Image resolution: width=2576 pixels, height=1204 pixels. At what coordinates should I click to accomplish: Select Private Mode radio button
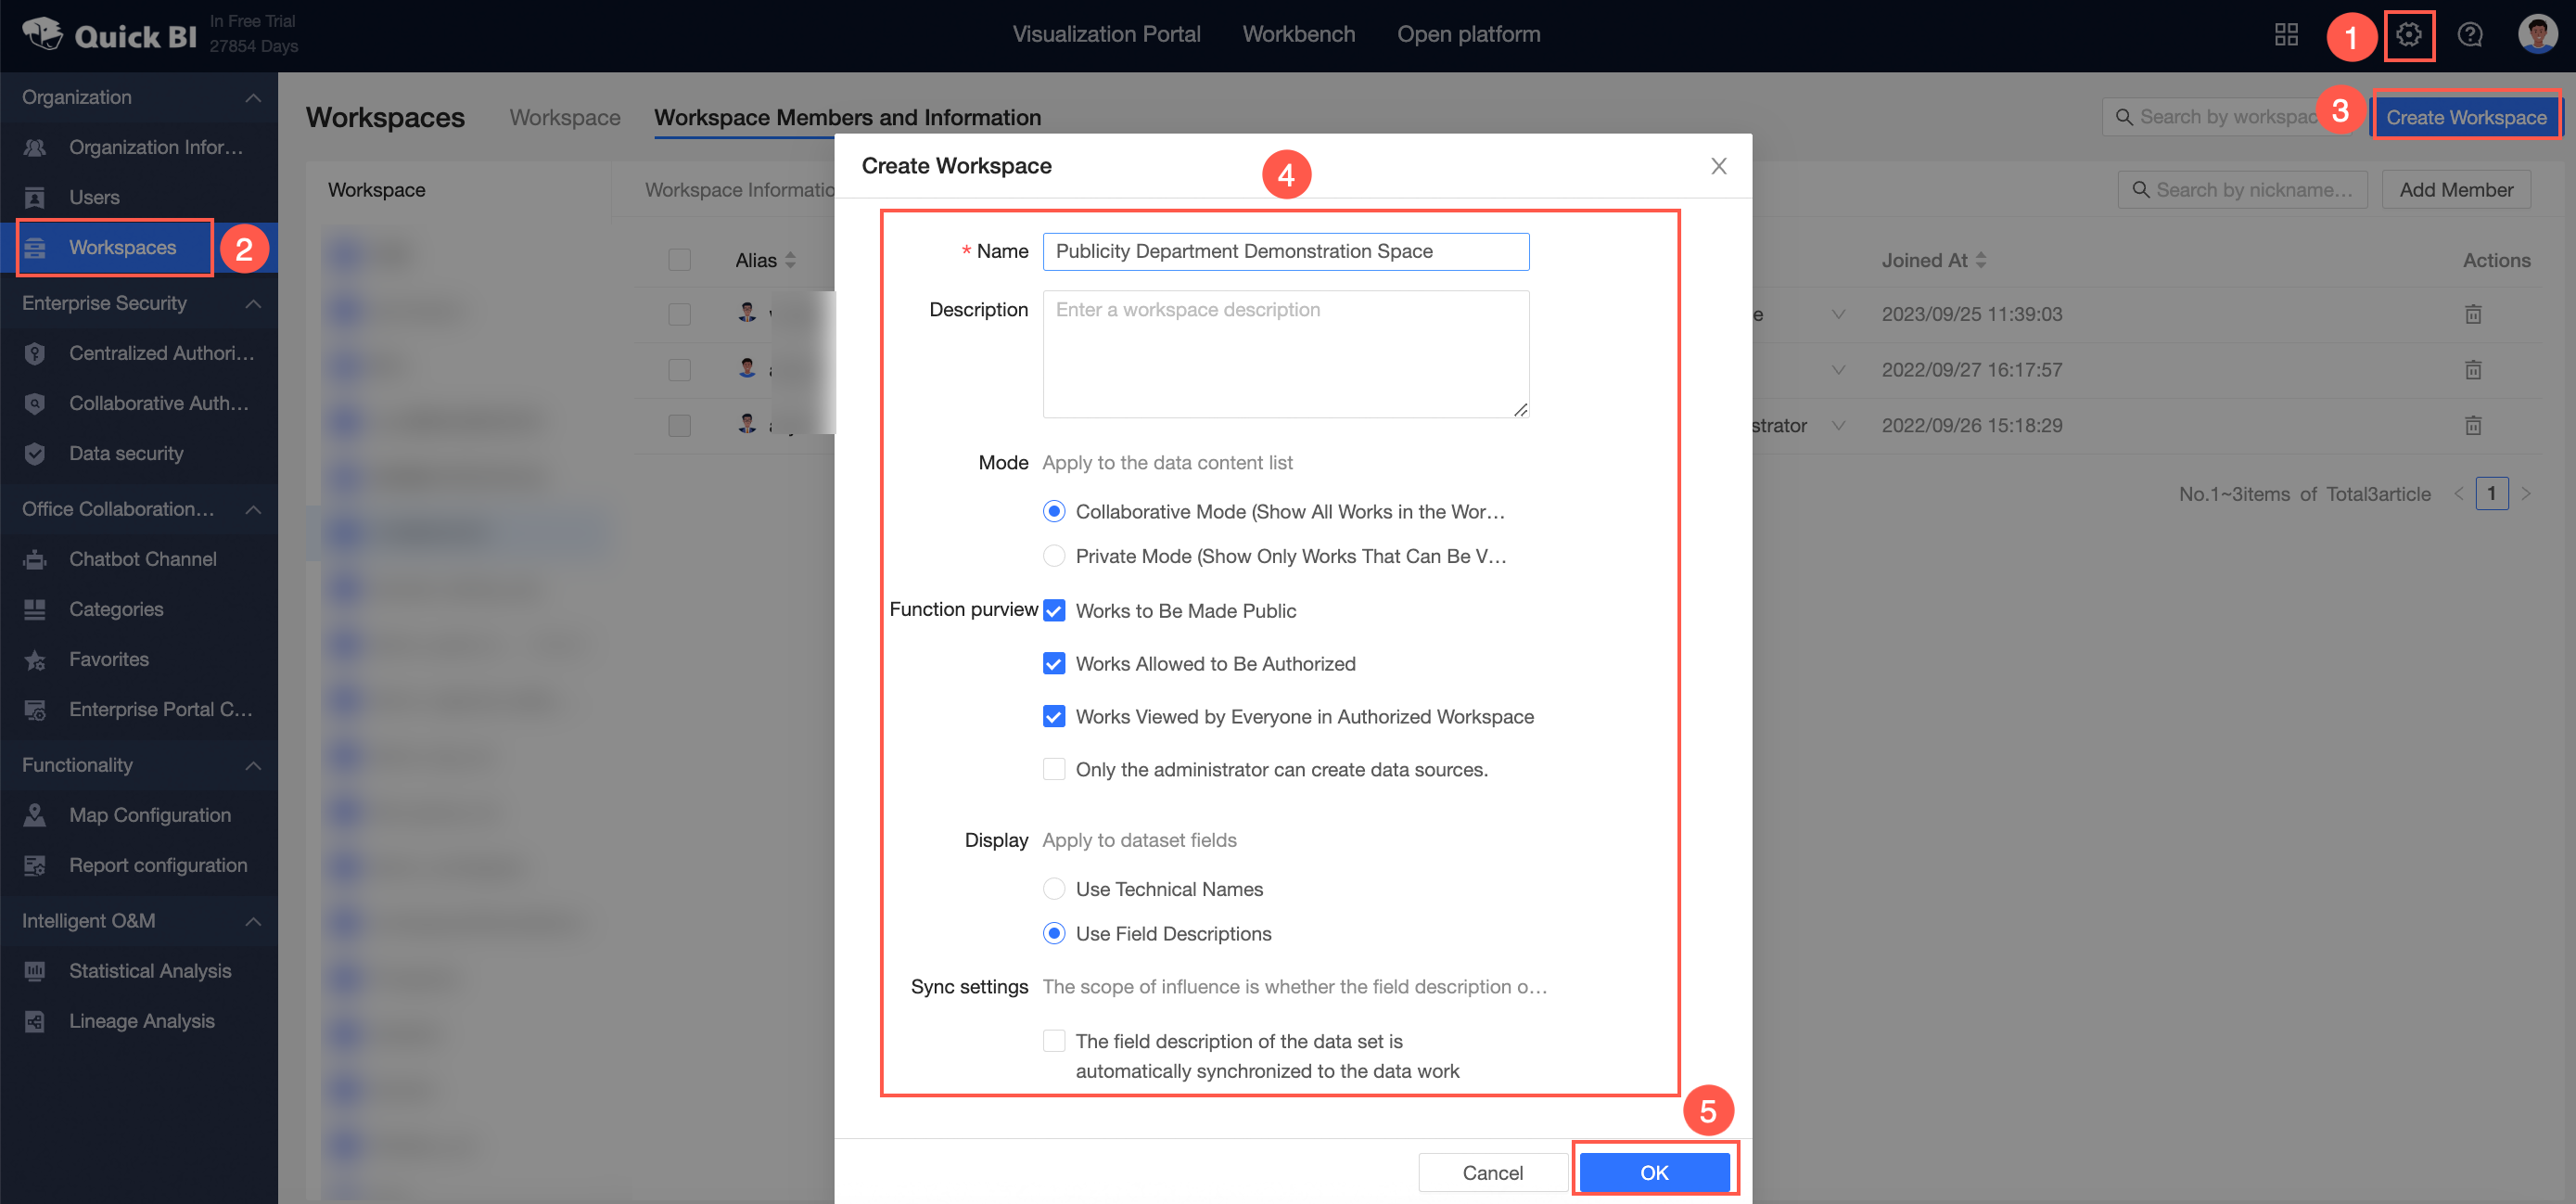(1053, 556)
